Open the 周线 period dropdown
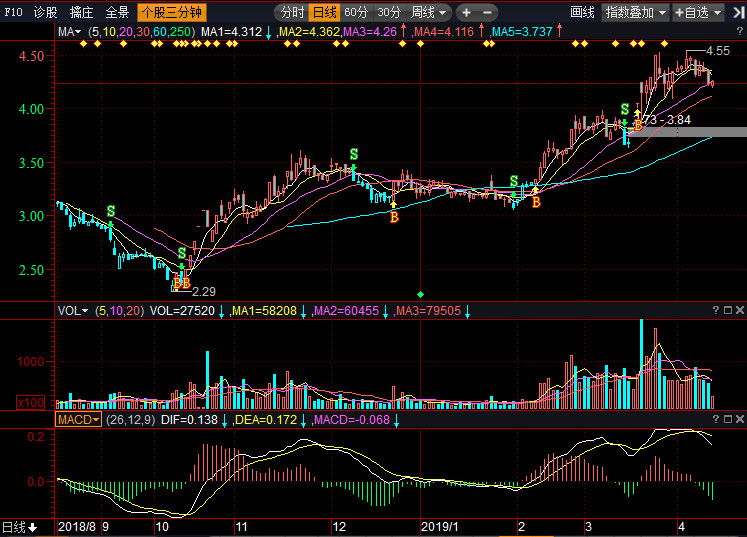Viewport: 747px width, 537px height. [430, 13]
